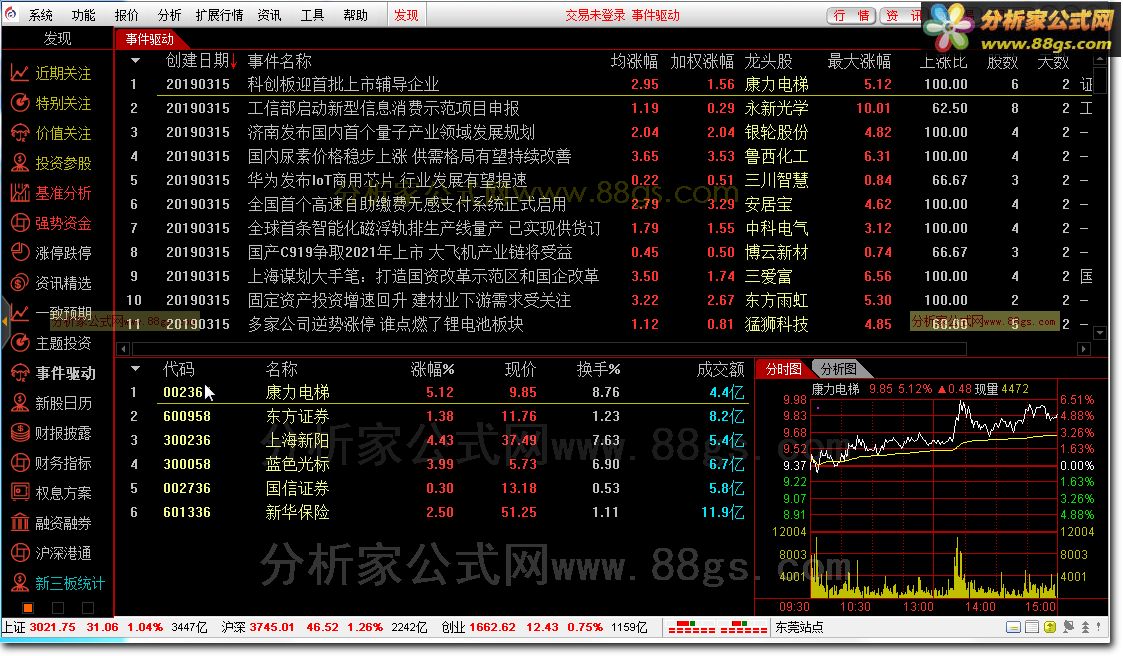
Task: Select 事件驱动 sidebar entry
Action: (53, 373)
